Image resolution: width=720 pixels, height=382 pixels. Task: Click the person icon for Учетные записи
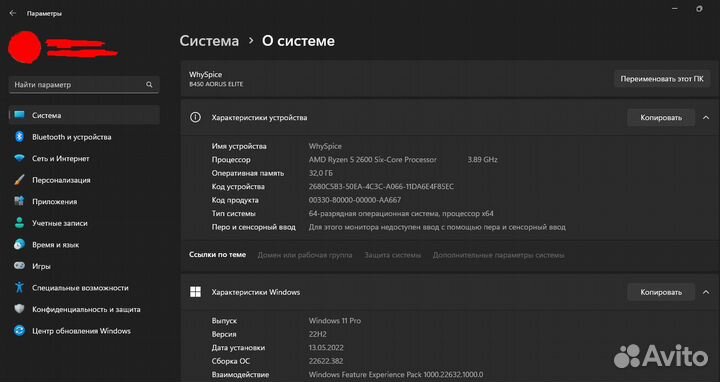coord(19,223)
